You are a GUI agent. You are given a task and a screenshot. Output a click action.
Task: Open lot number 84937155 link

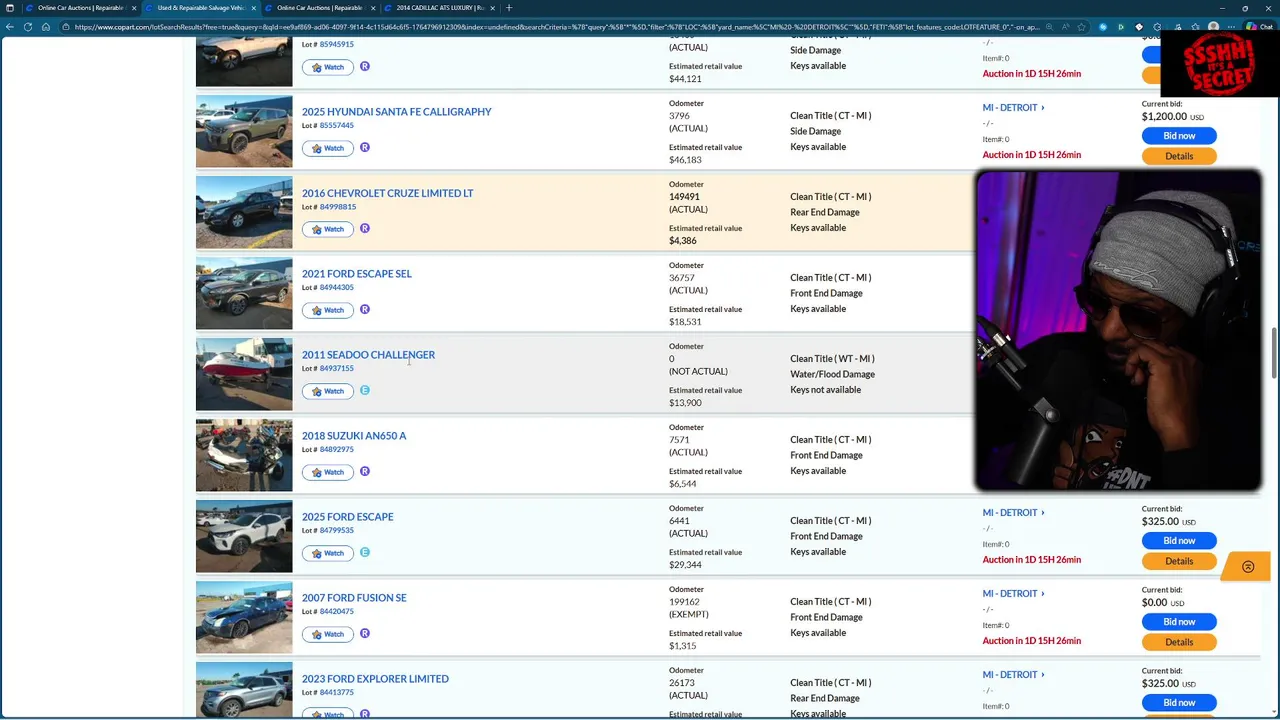click(337, 369)
